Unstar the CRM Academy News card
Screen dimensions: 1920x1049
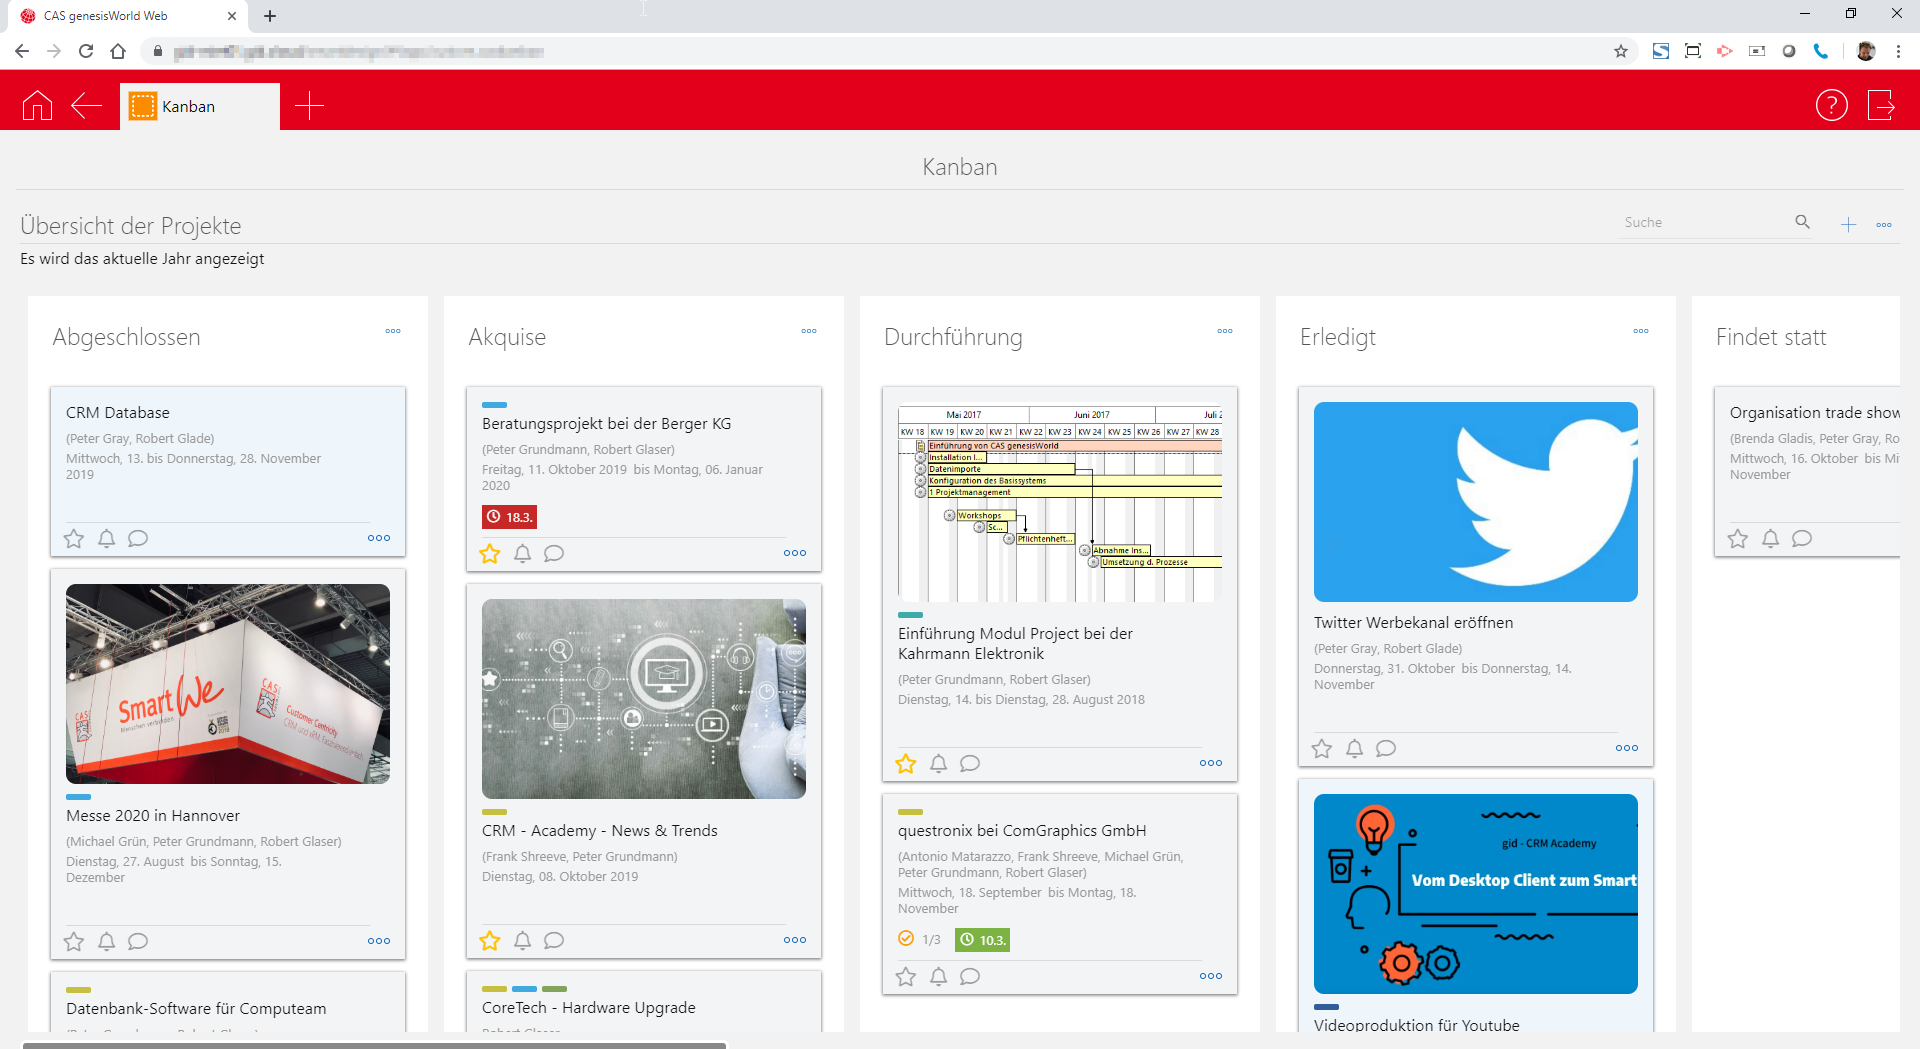490,941
